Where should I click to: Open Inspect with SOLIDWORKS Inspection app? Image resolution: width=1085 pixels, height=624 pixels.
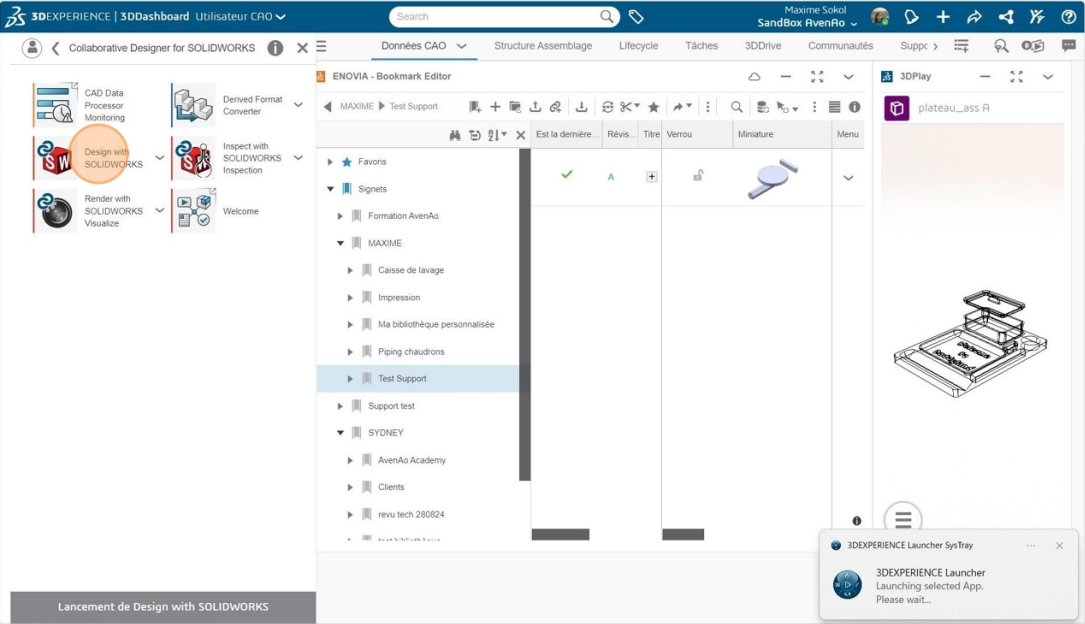[228, 158]
